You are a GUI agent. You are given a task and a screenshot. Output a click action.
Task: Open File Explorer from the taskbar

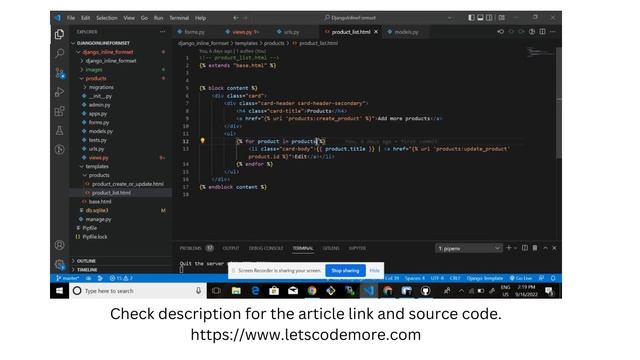point(236,291)
